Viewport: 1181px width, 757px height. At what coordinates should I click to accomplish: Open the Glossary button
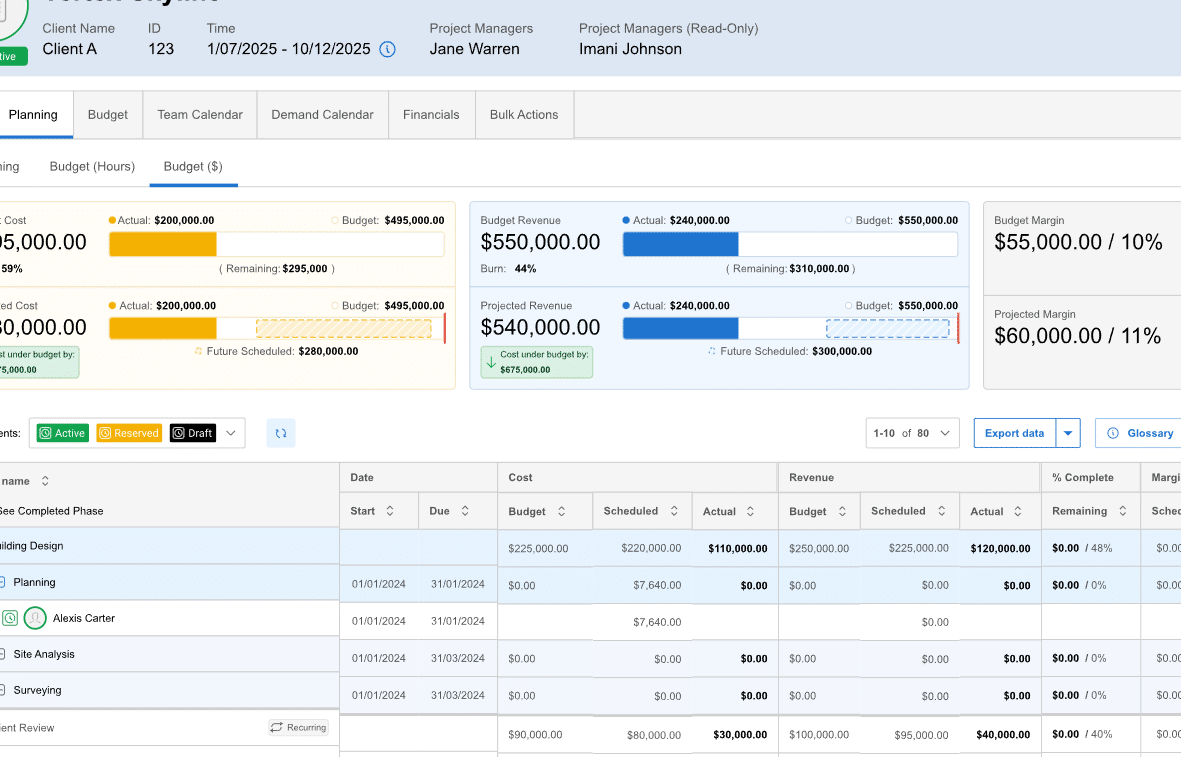pyautogui.click(x=1140, y=433)
